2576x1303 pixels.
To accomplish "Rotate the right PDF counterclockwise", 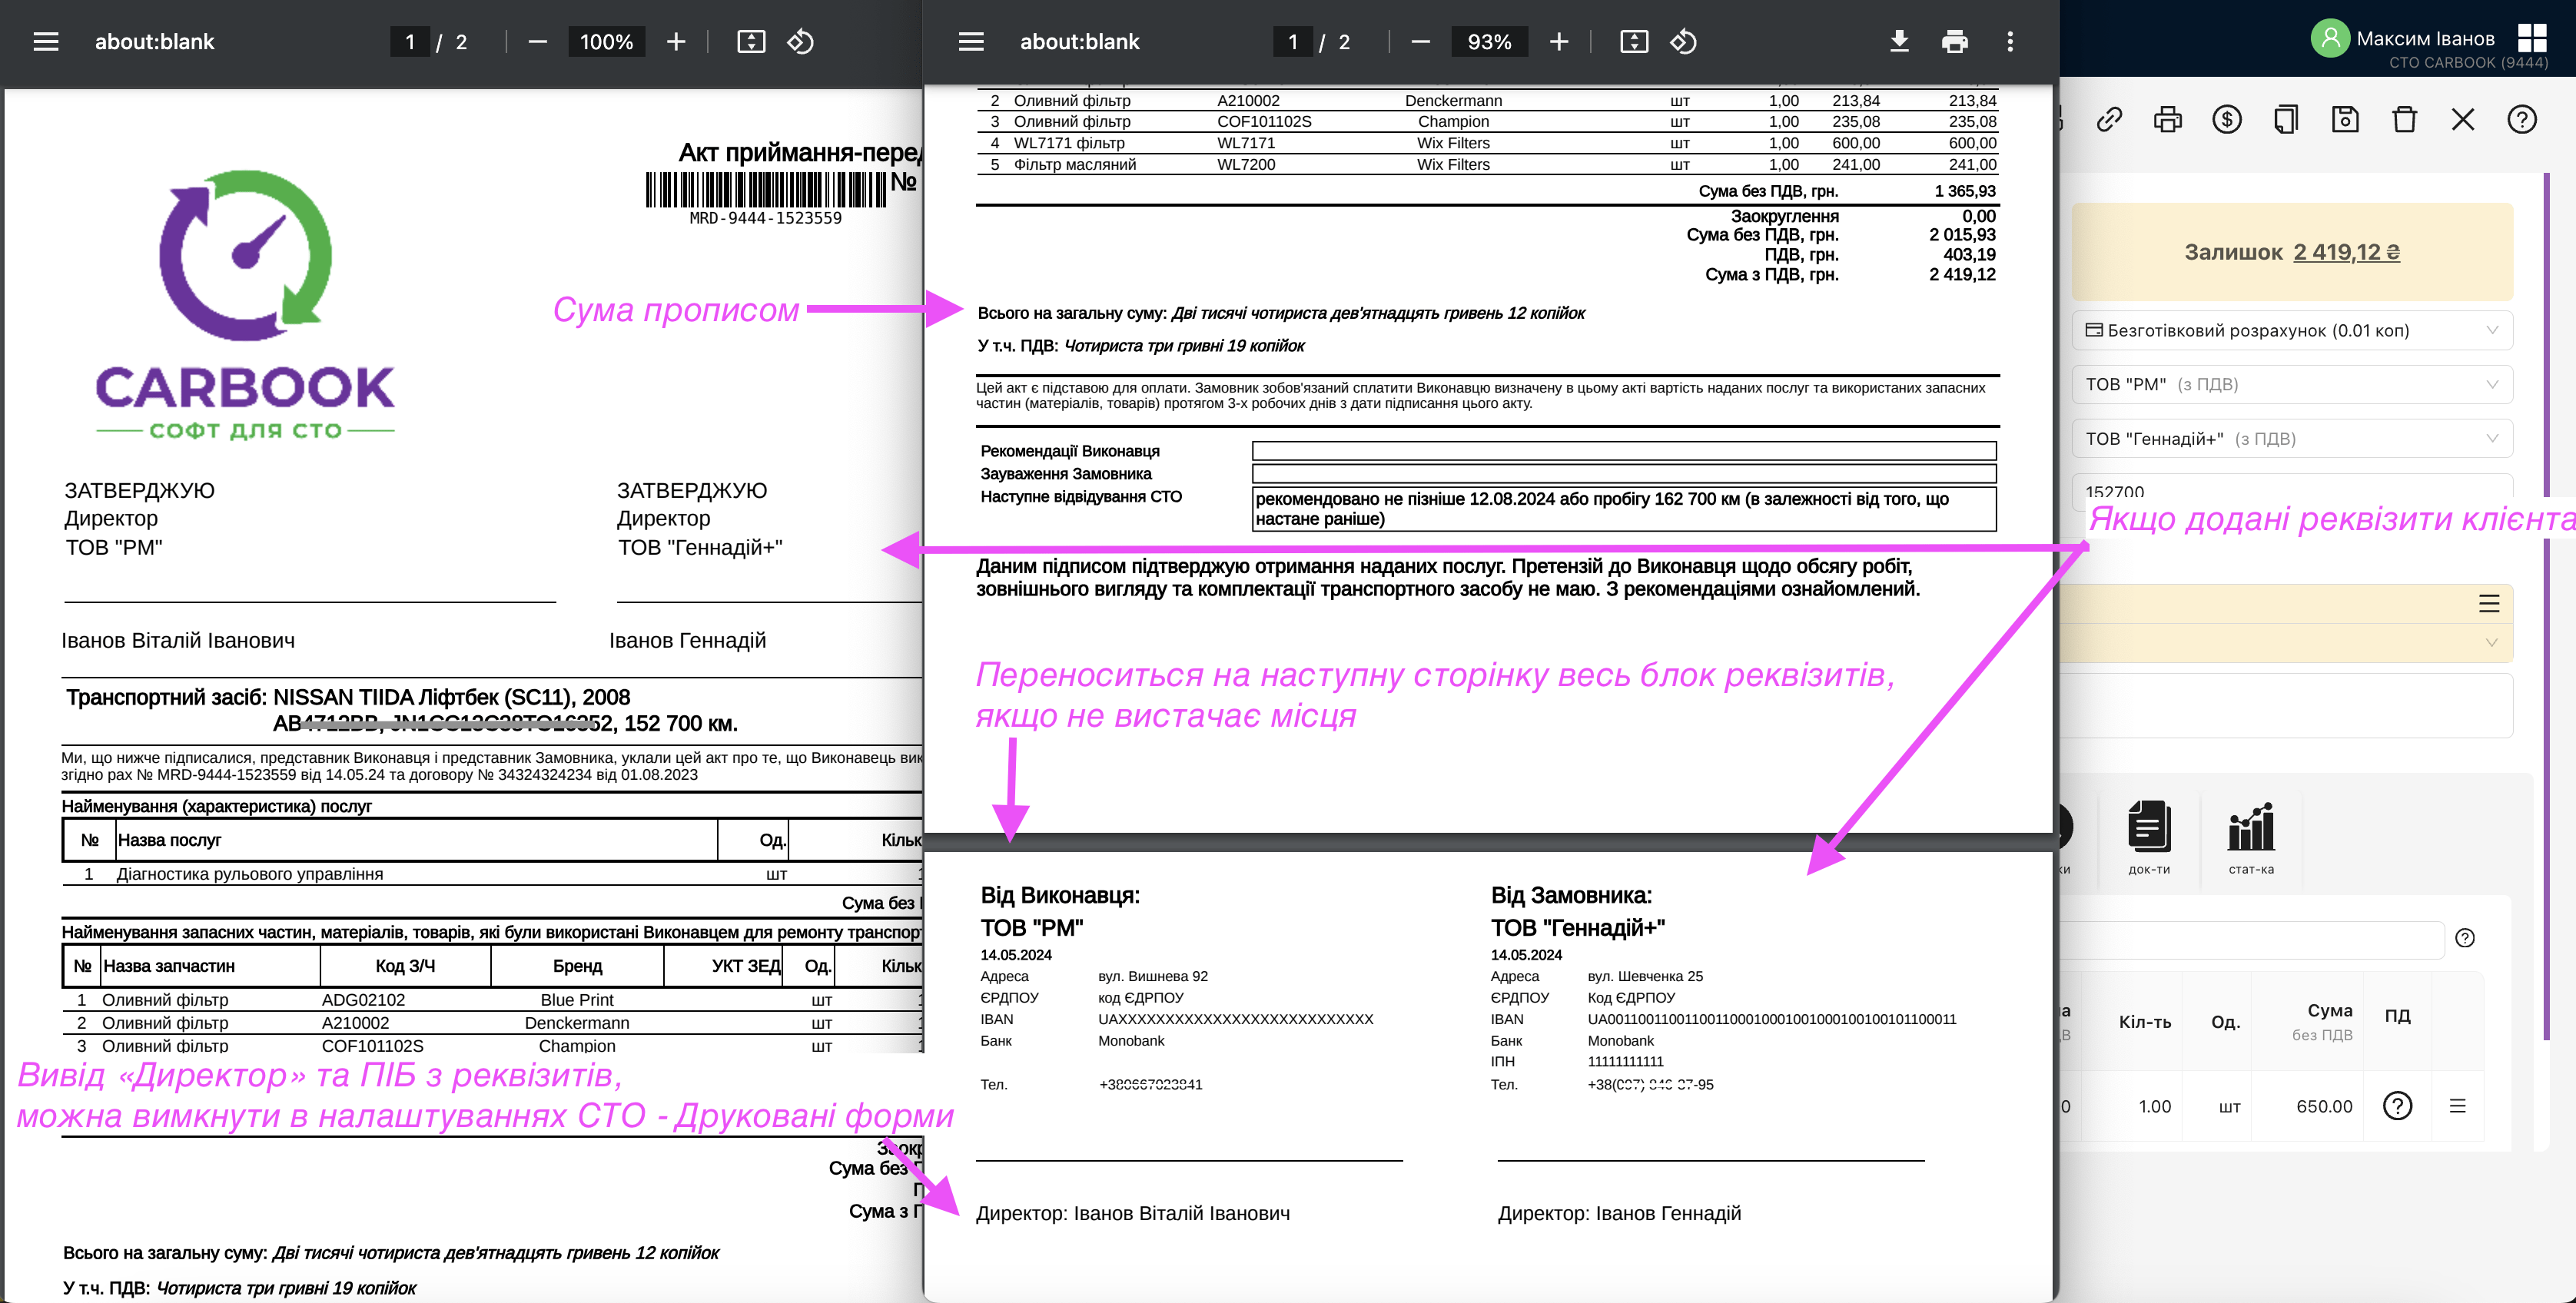I will pos(1683,41).
